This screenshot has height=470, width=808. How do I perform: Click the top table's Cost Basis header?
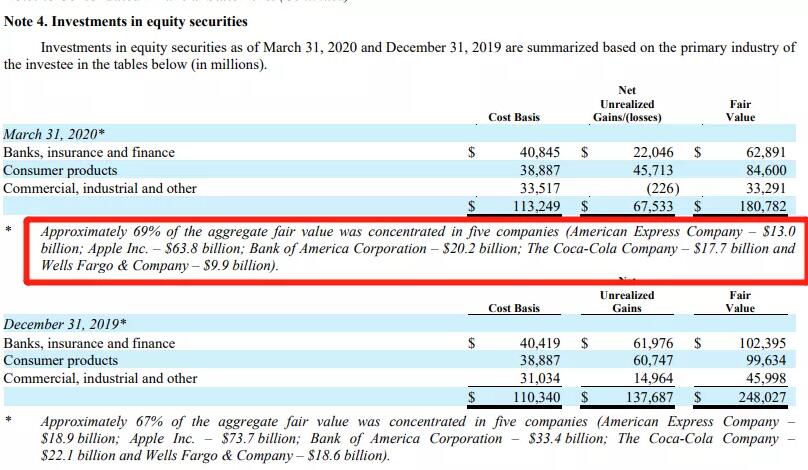514,117
